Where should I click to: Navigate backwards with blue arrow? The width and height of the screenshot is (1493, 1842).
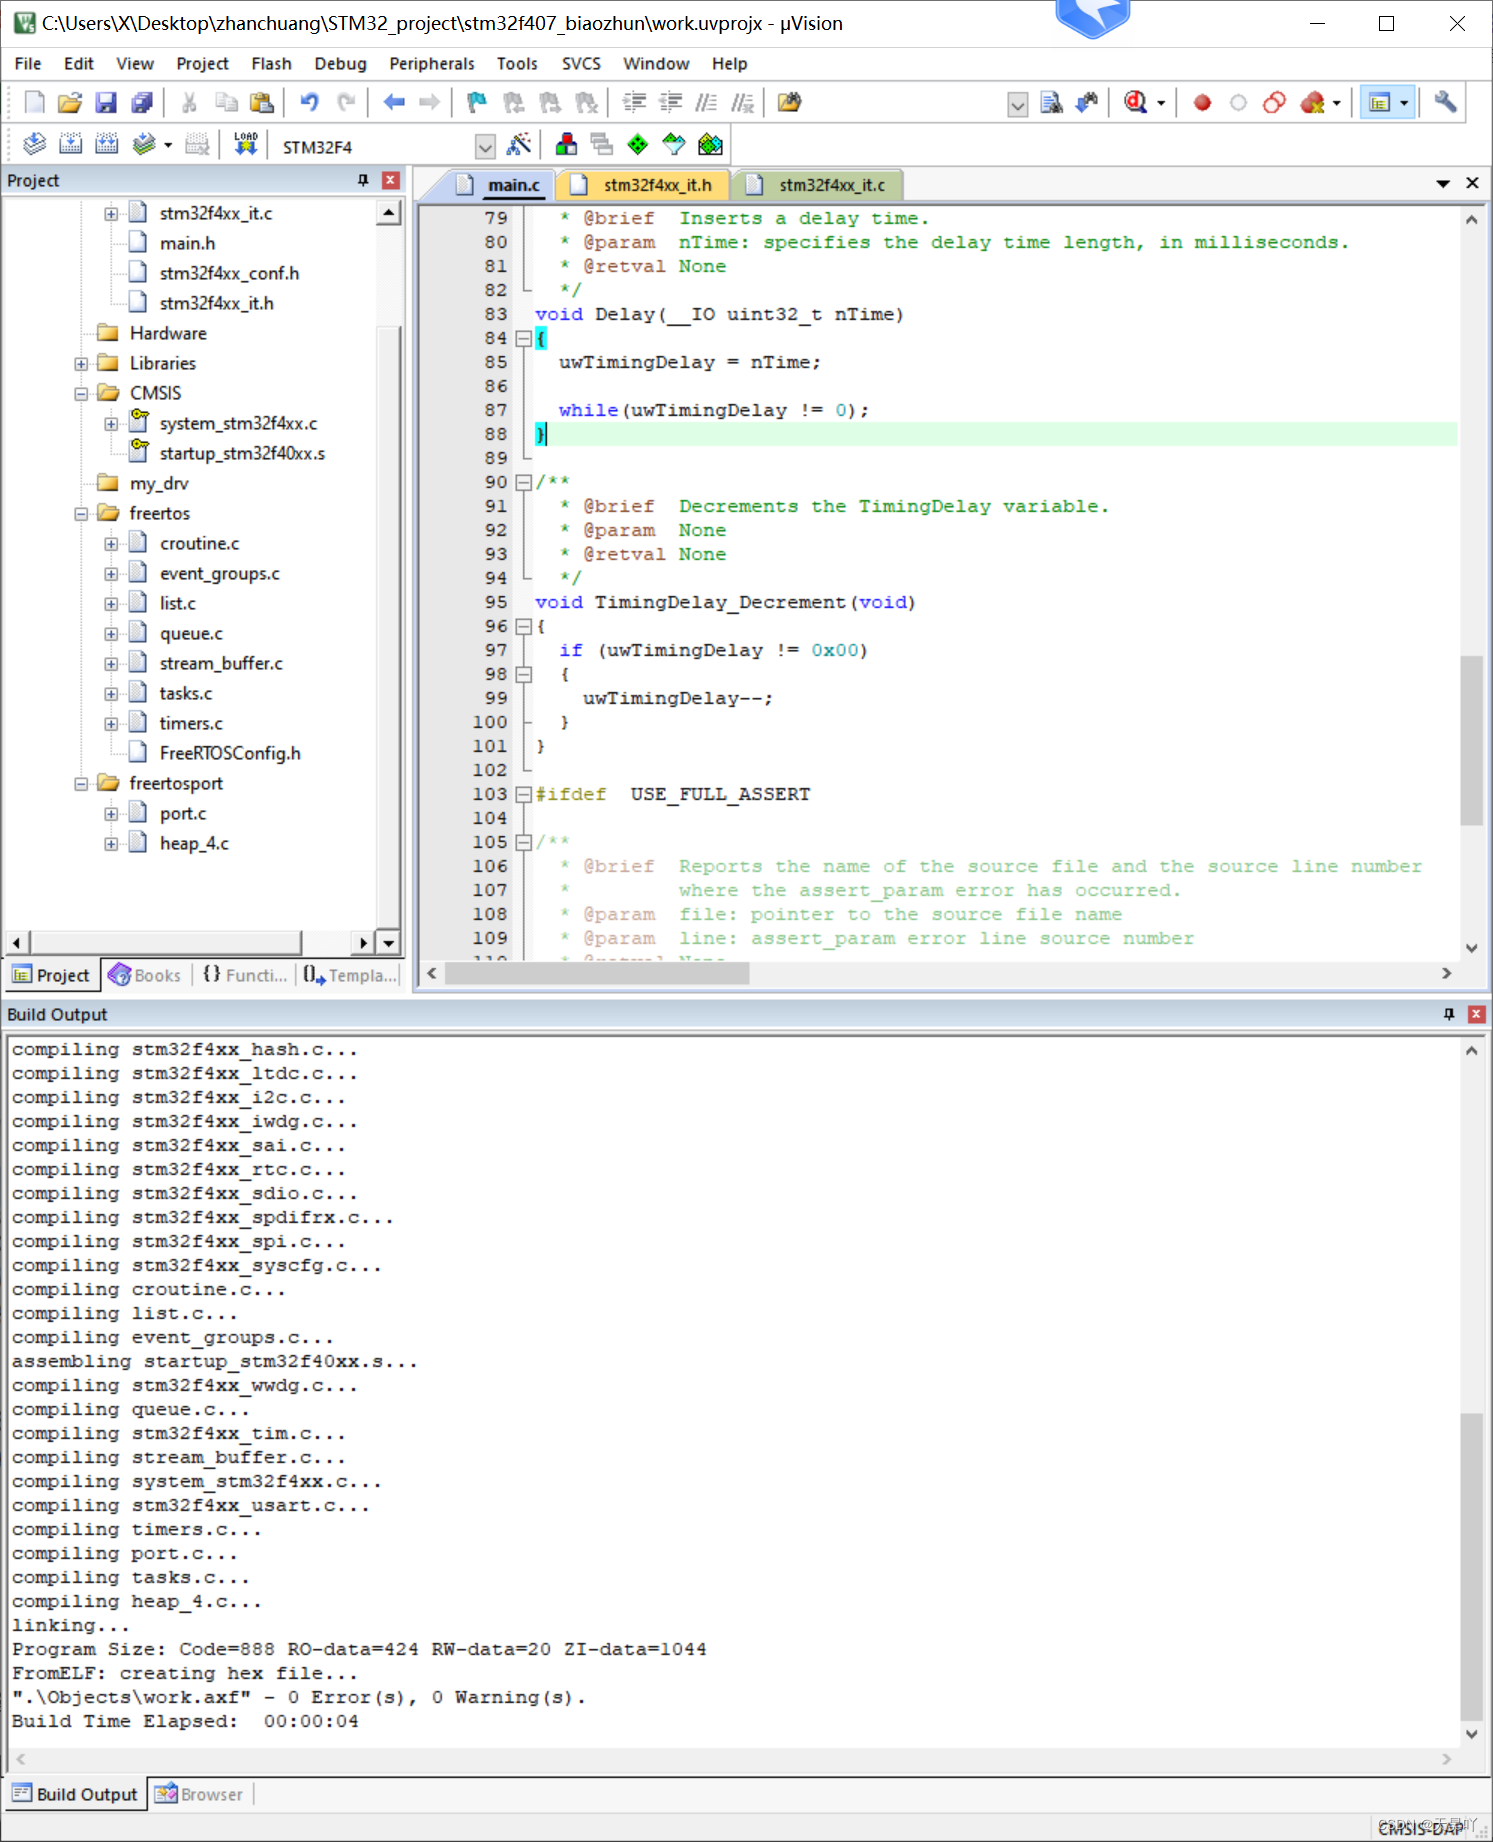pos(394,102)
